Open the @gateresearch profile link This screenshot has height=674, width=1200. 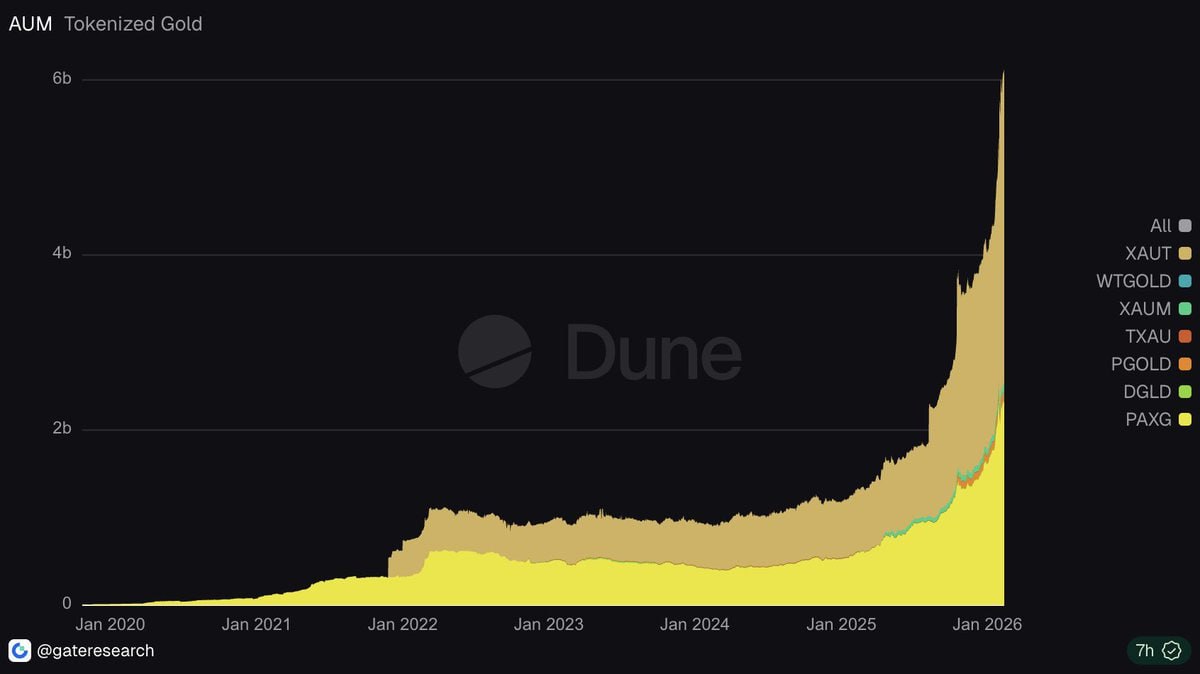click(96, 651)
